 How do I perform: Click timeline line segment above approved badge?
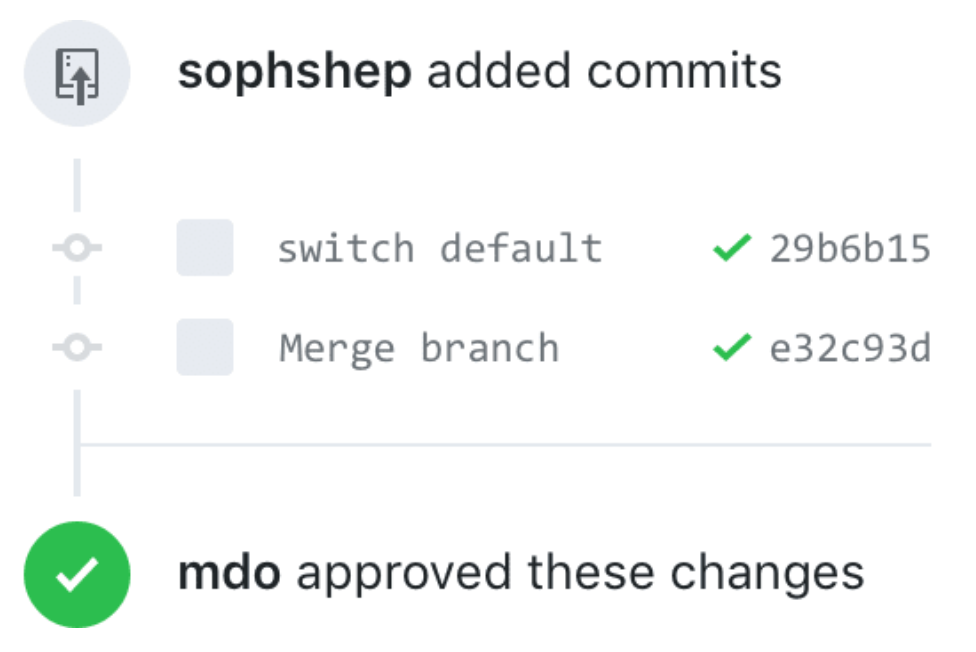tap(77, 443)
